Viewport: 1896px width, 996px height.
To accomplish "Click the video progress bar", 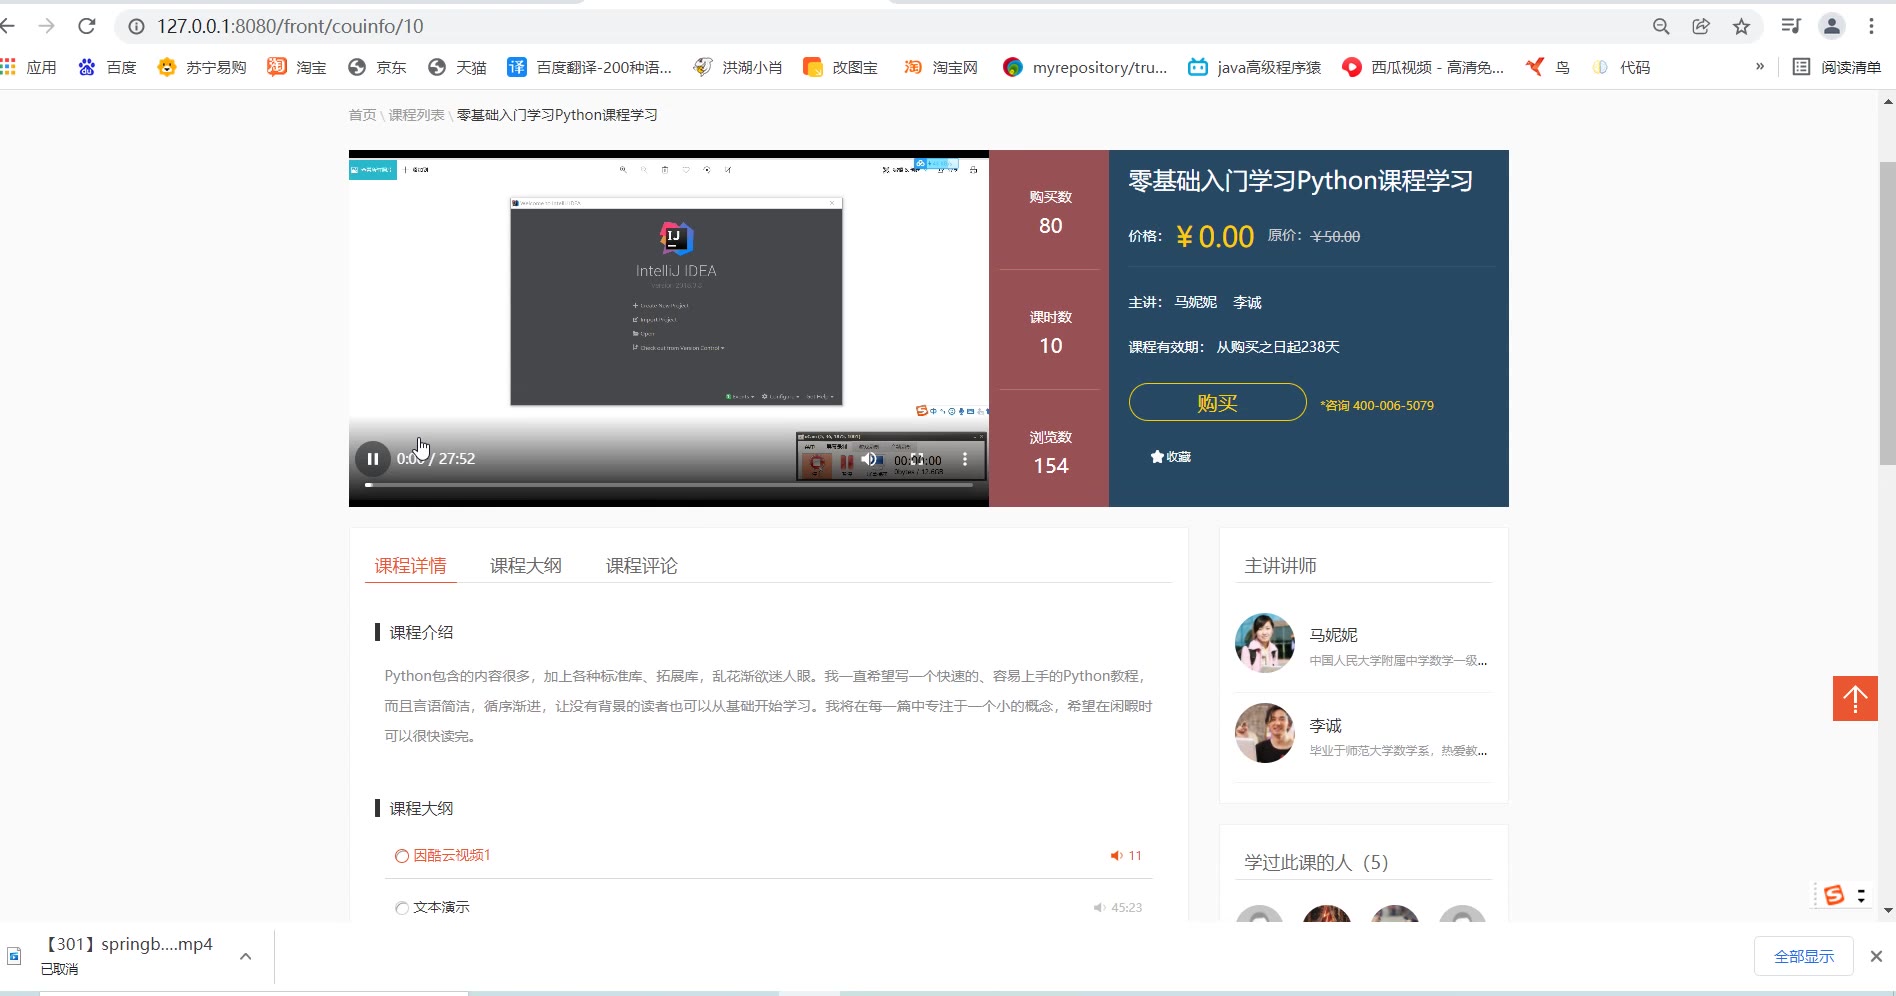I will click(x=668, y=485).
